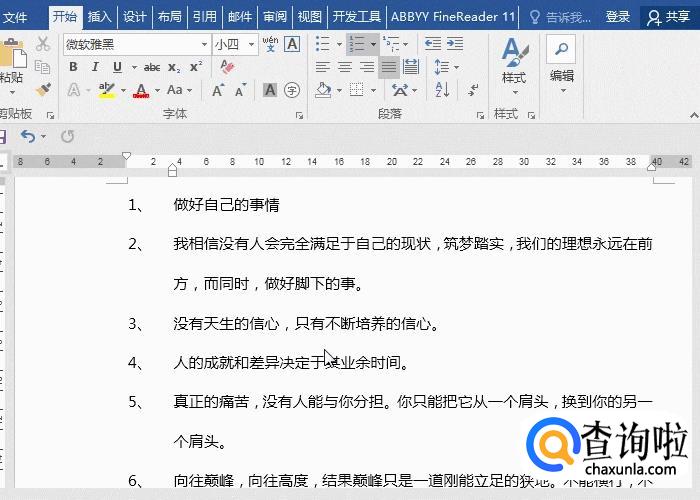
Task: Open the 审阅 ribbon tab
Action: [274, 16]
